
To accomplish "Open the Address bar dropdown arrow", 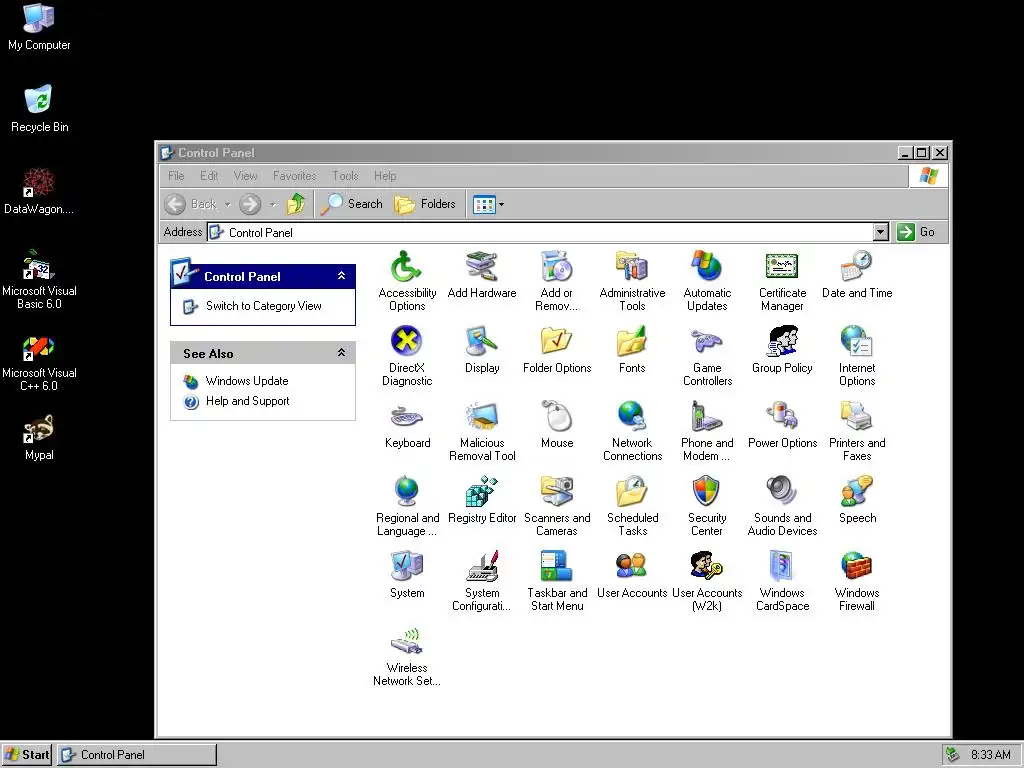I will pos(880,232).
